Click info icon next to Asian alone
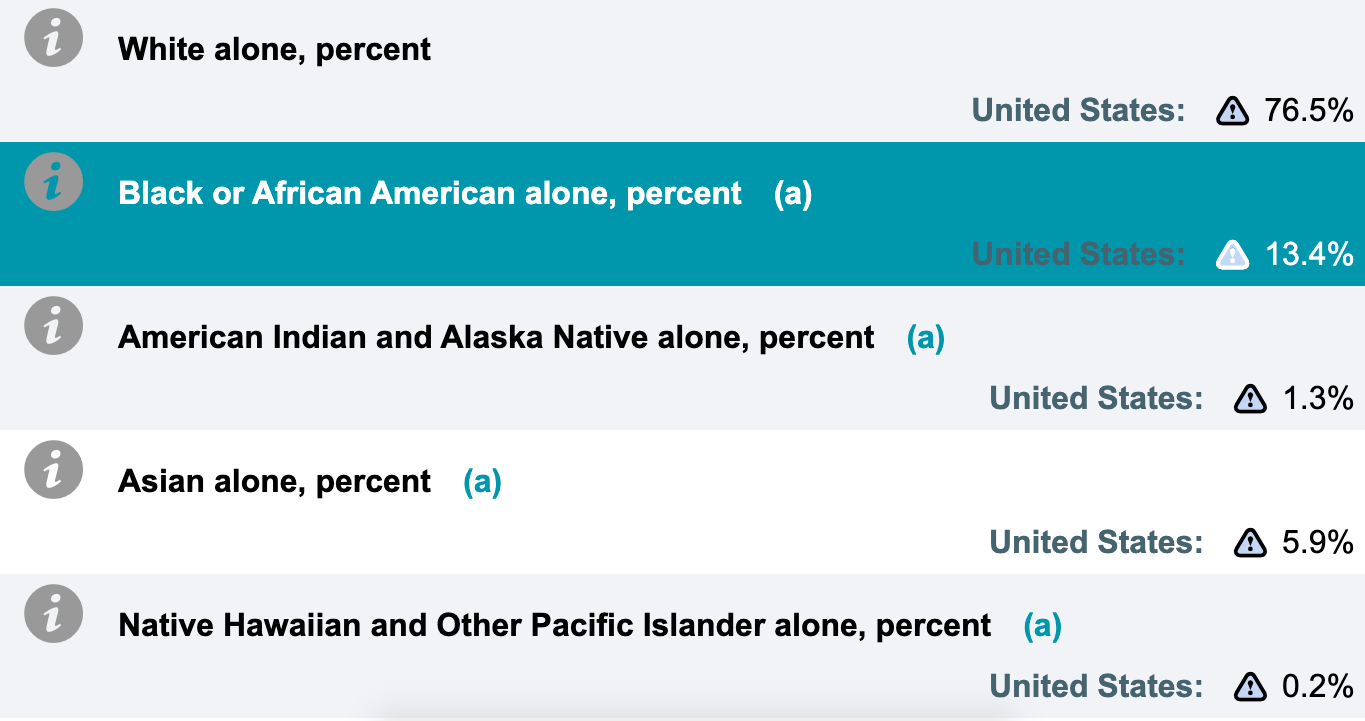 tap(52, 473)
